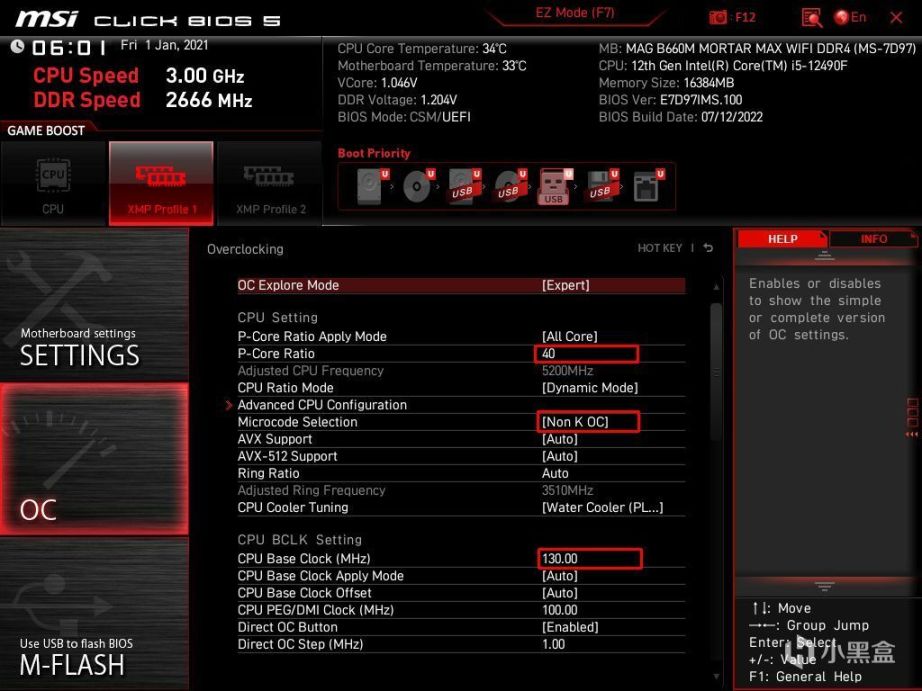Click the CPU BCLK Setting heading
This screenshot has height=691, width=922.
[299, 539]
